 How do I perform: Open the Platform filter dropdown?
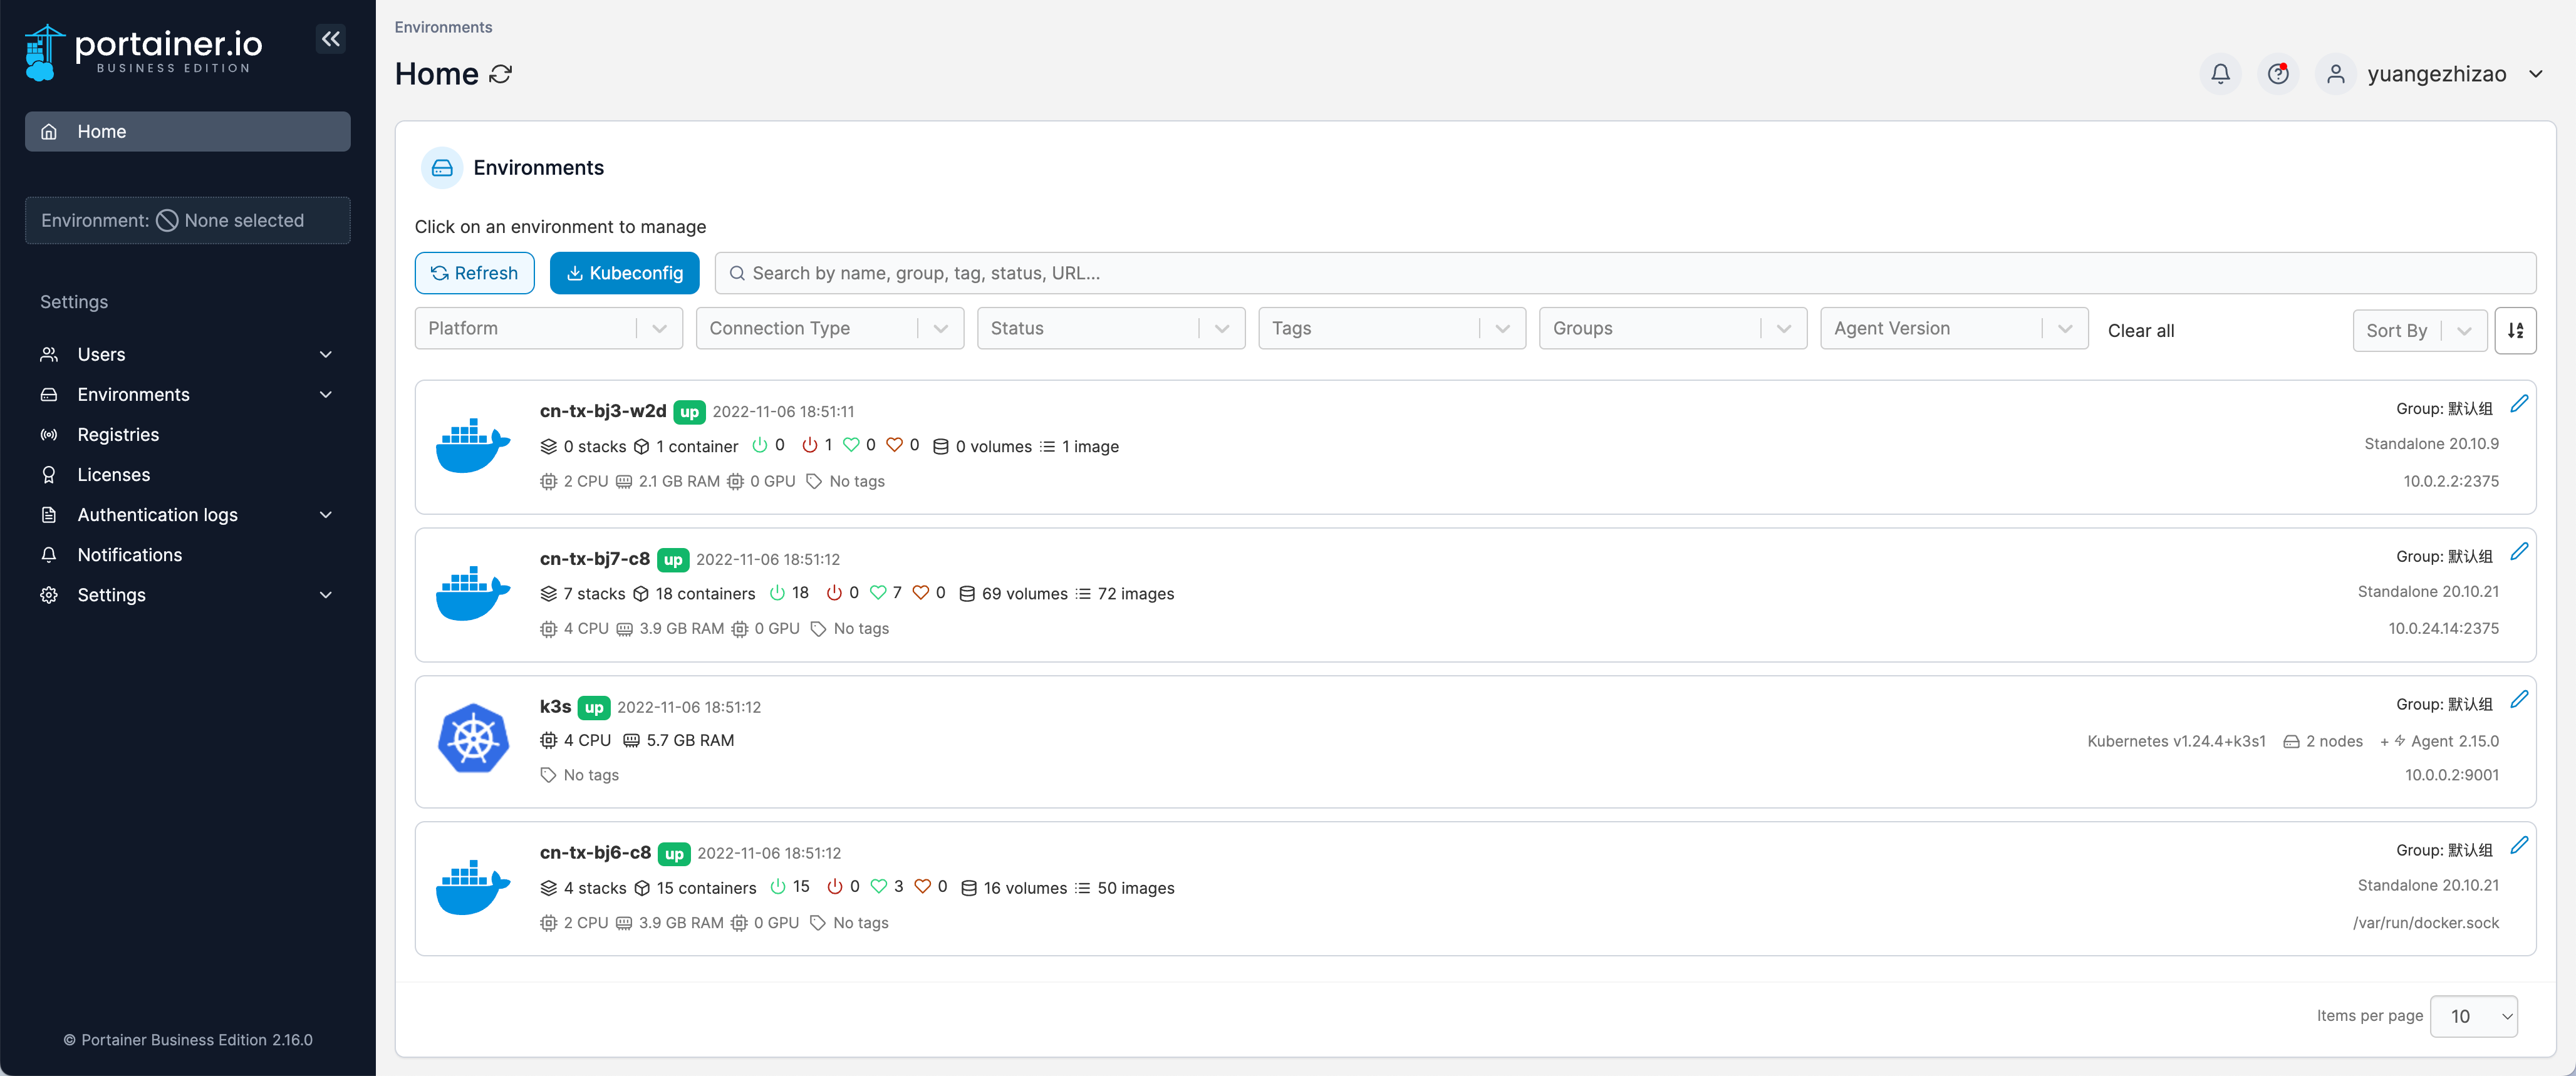tap(549, 329)
